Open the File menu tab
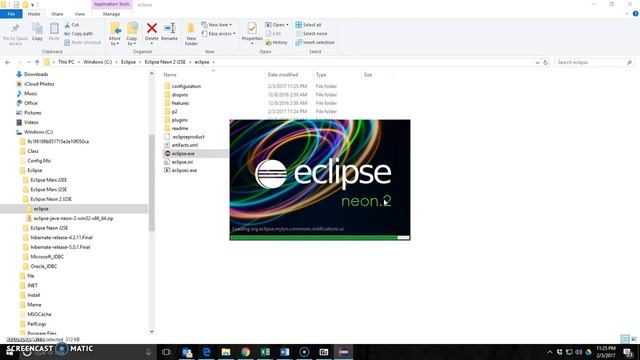640x360 pixels. [11, 14]
